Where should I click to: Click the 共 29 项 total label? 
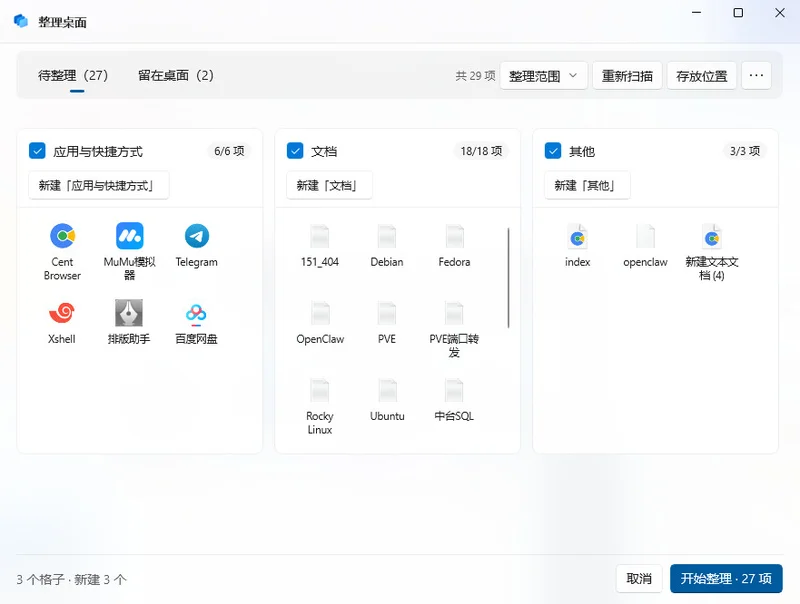476,76
